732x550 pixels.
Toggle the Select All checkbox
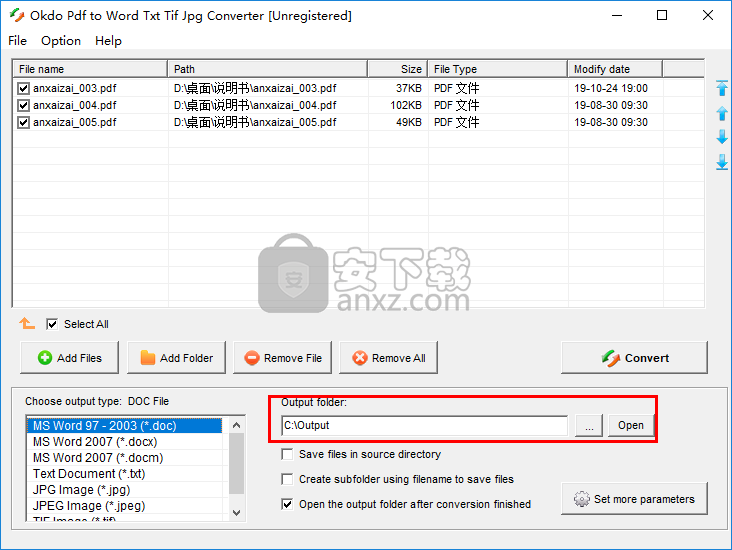click(52, 324)
